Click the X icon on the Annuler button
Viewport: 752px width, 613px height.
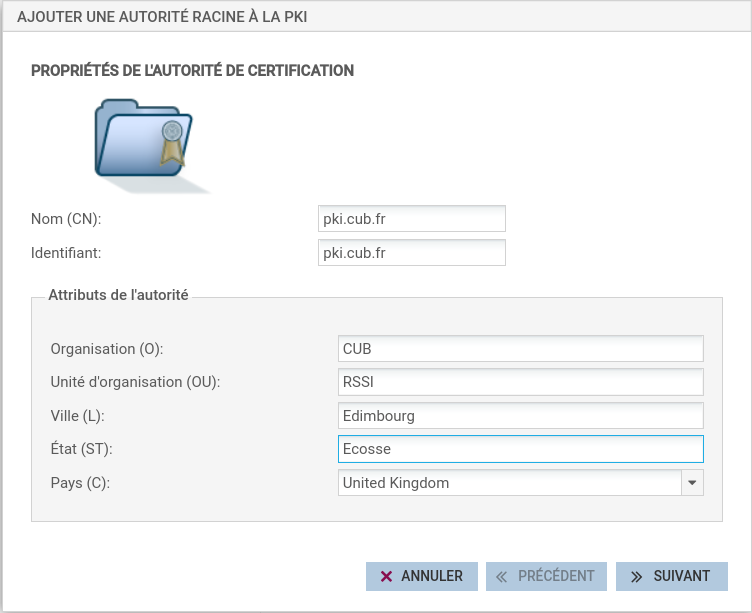coord(386,577)
